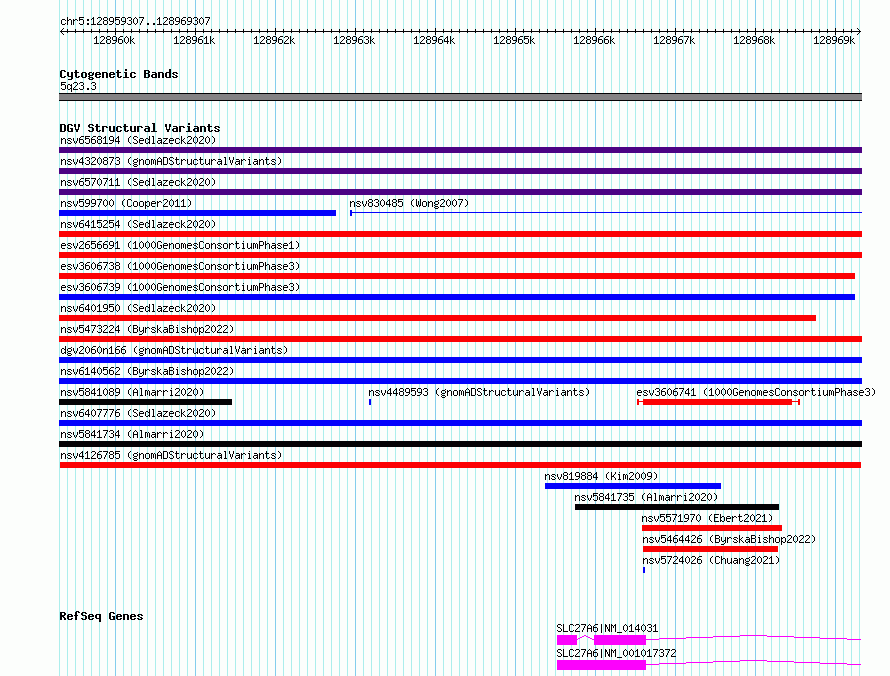
Task: Select the nsv819884 (Kim2009) label
Action: click(601, 476)
